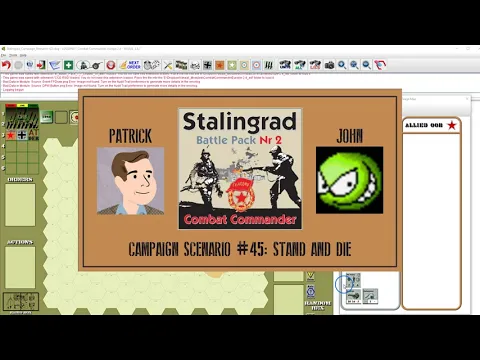Click the Patrick portrait on the title card
Image resolution: width=480 pixels, height=360 pixels.
[130, 181]
